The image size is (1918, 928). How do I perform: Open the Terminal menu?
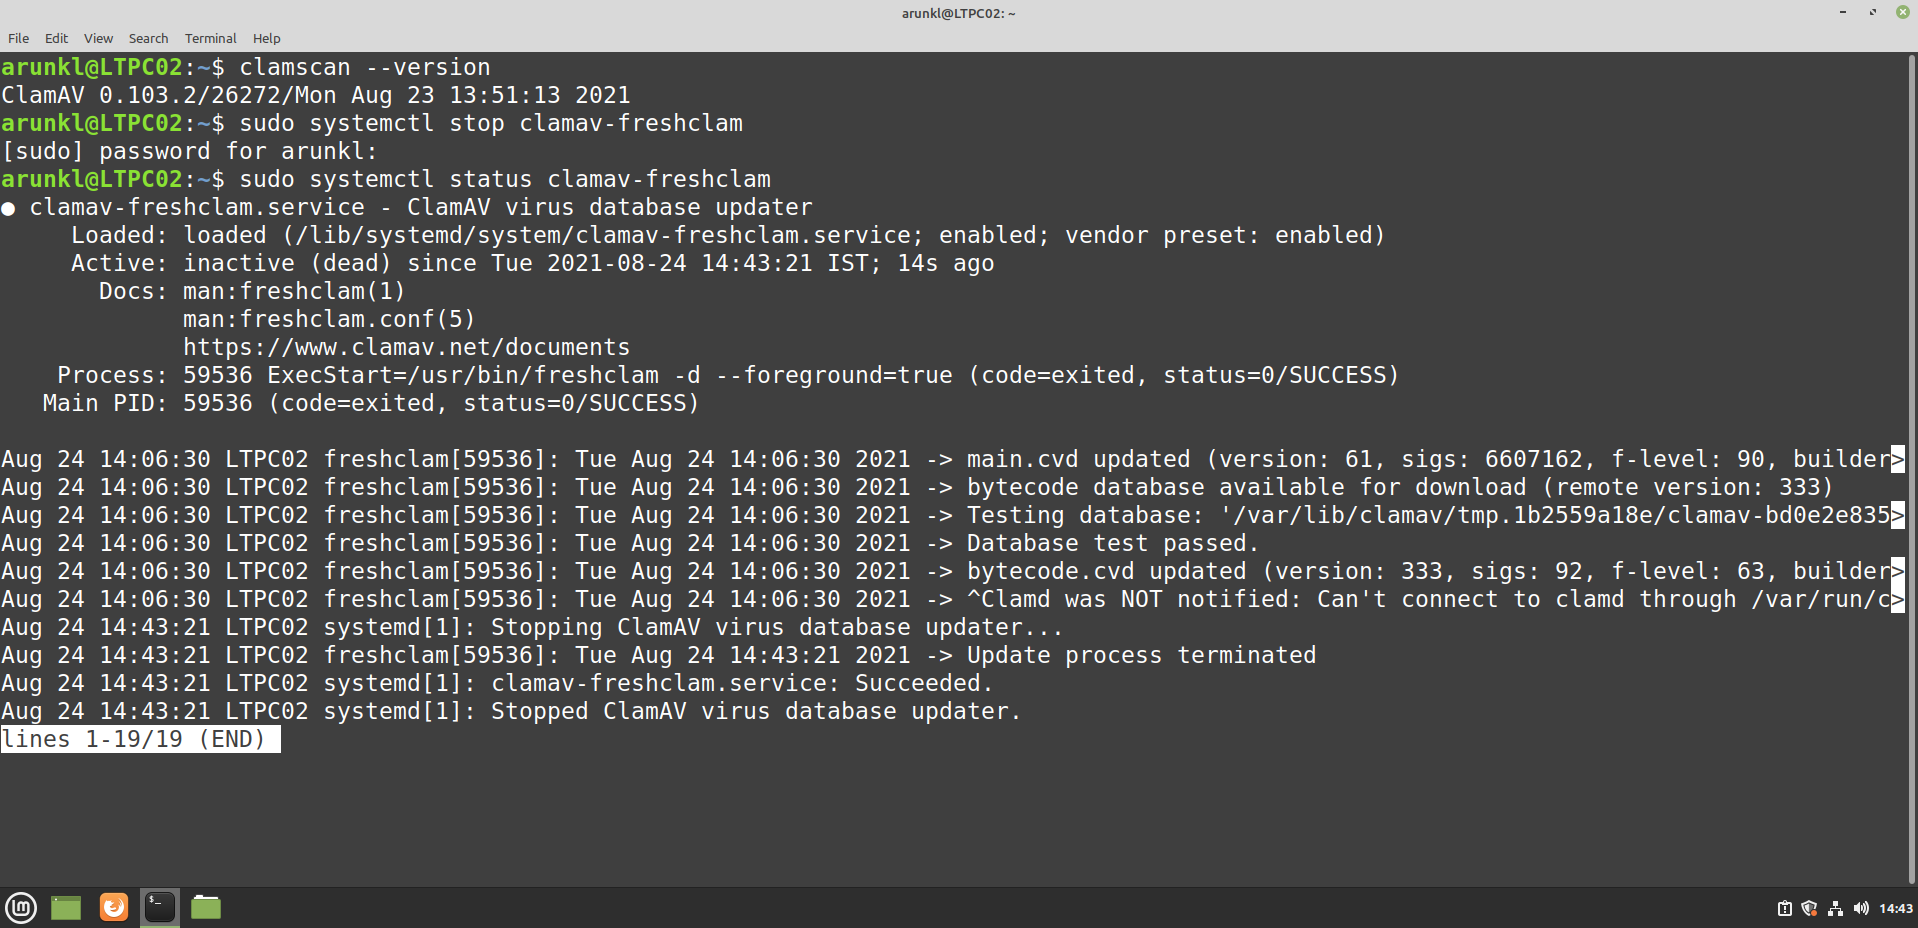210,38
